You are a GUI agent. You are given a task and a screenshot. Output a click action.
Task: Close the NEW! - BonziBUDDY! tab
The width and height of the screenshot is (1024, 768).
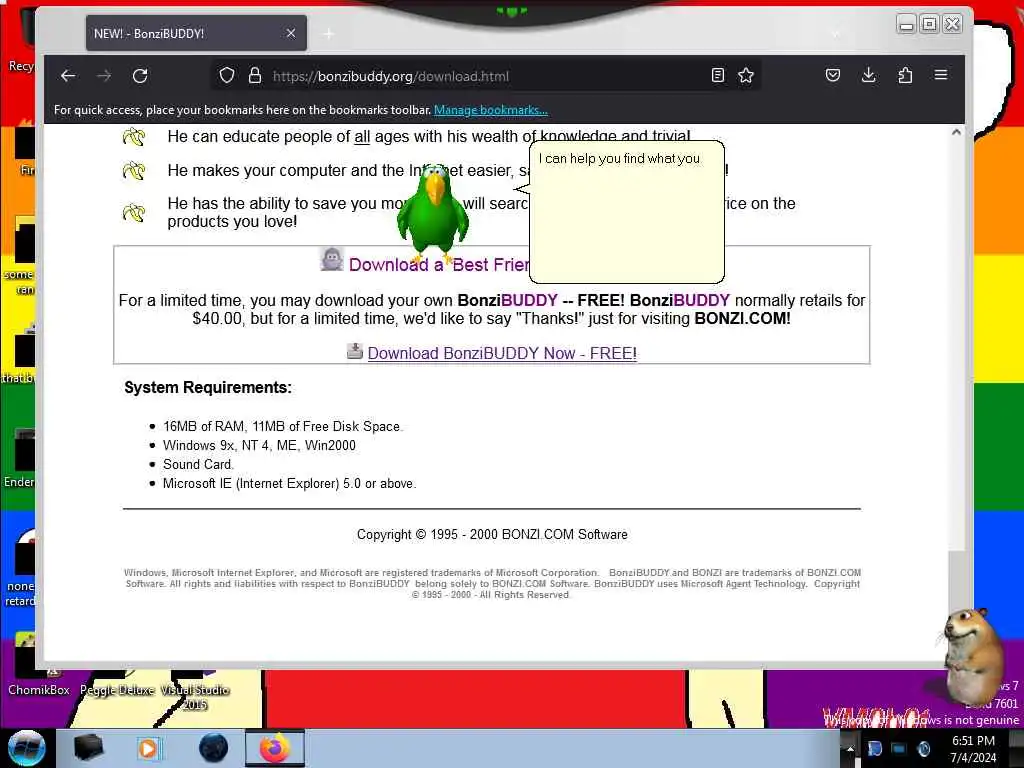point(291,33)
